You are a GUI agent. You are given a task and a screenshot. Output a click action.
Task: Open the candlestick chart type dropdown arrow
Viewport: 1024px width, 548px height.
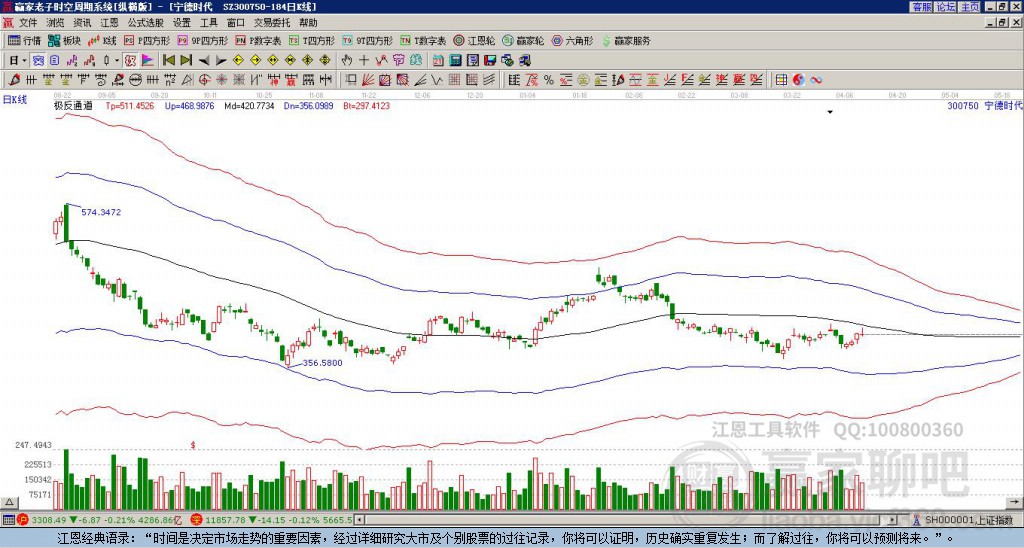coord(117,61)
